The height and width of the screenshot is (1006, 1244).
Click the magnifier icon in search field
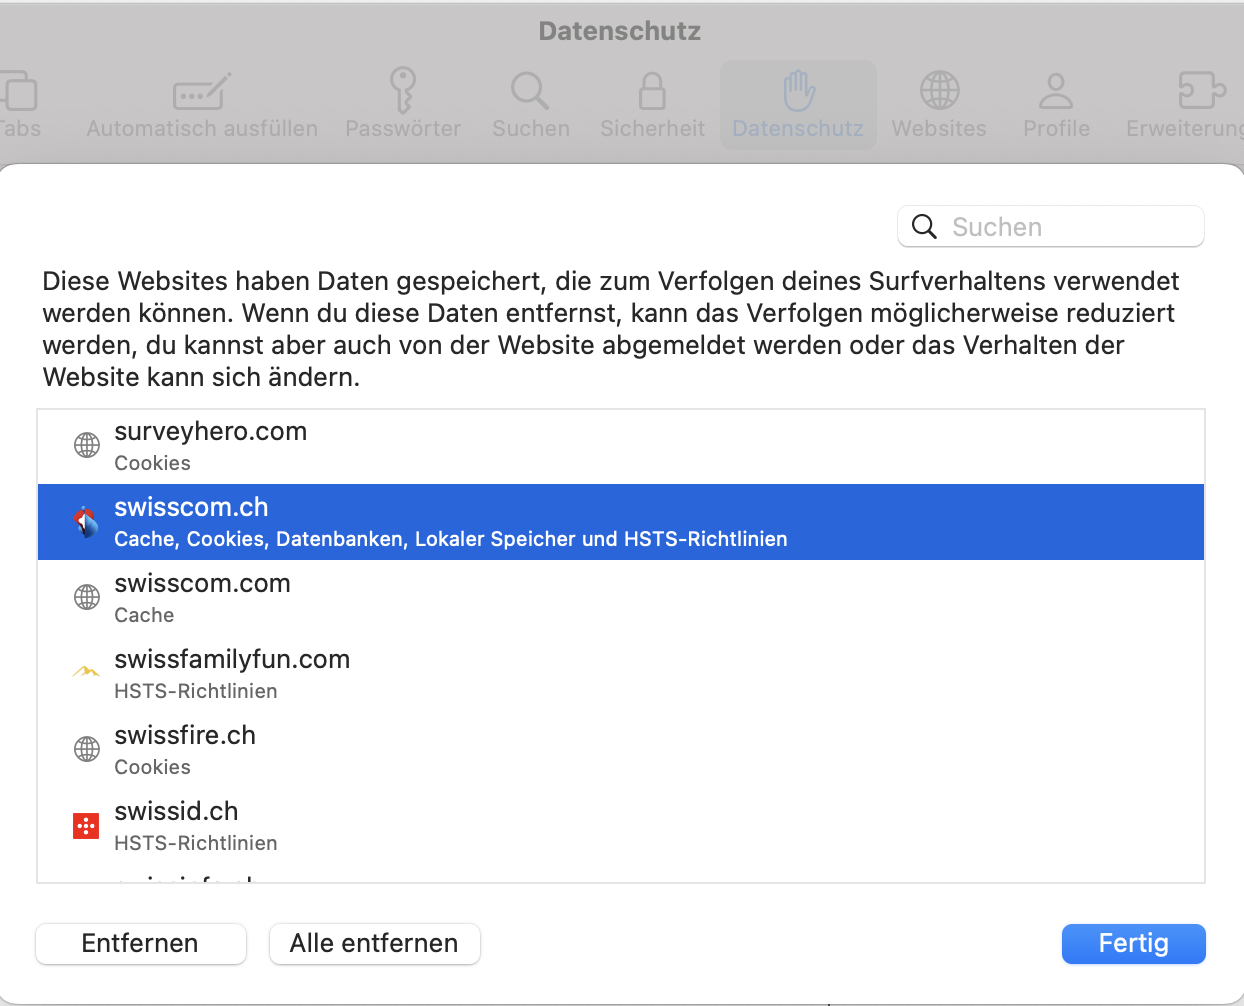point(925,227)
